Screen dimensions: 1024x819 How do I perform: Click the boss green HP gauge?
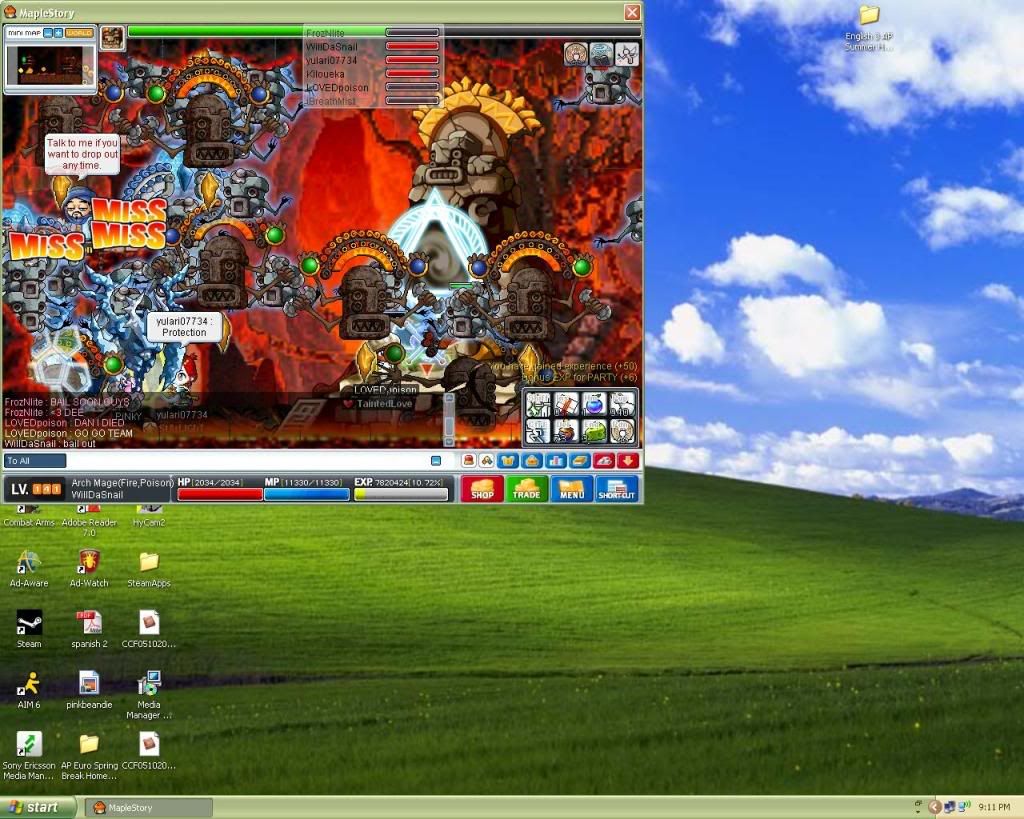[x=384, y=31]
